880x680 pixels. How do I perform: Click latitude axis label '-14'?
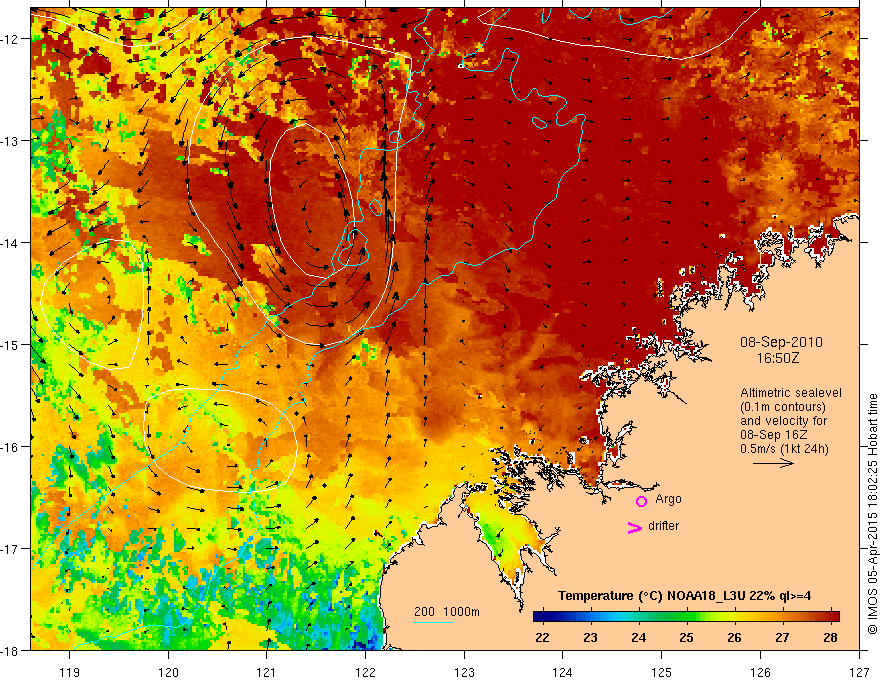point(11,243)
